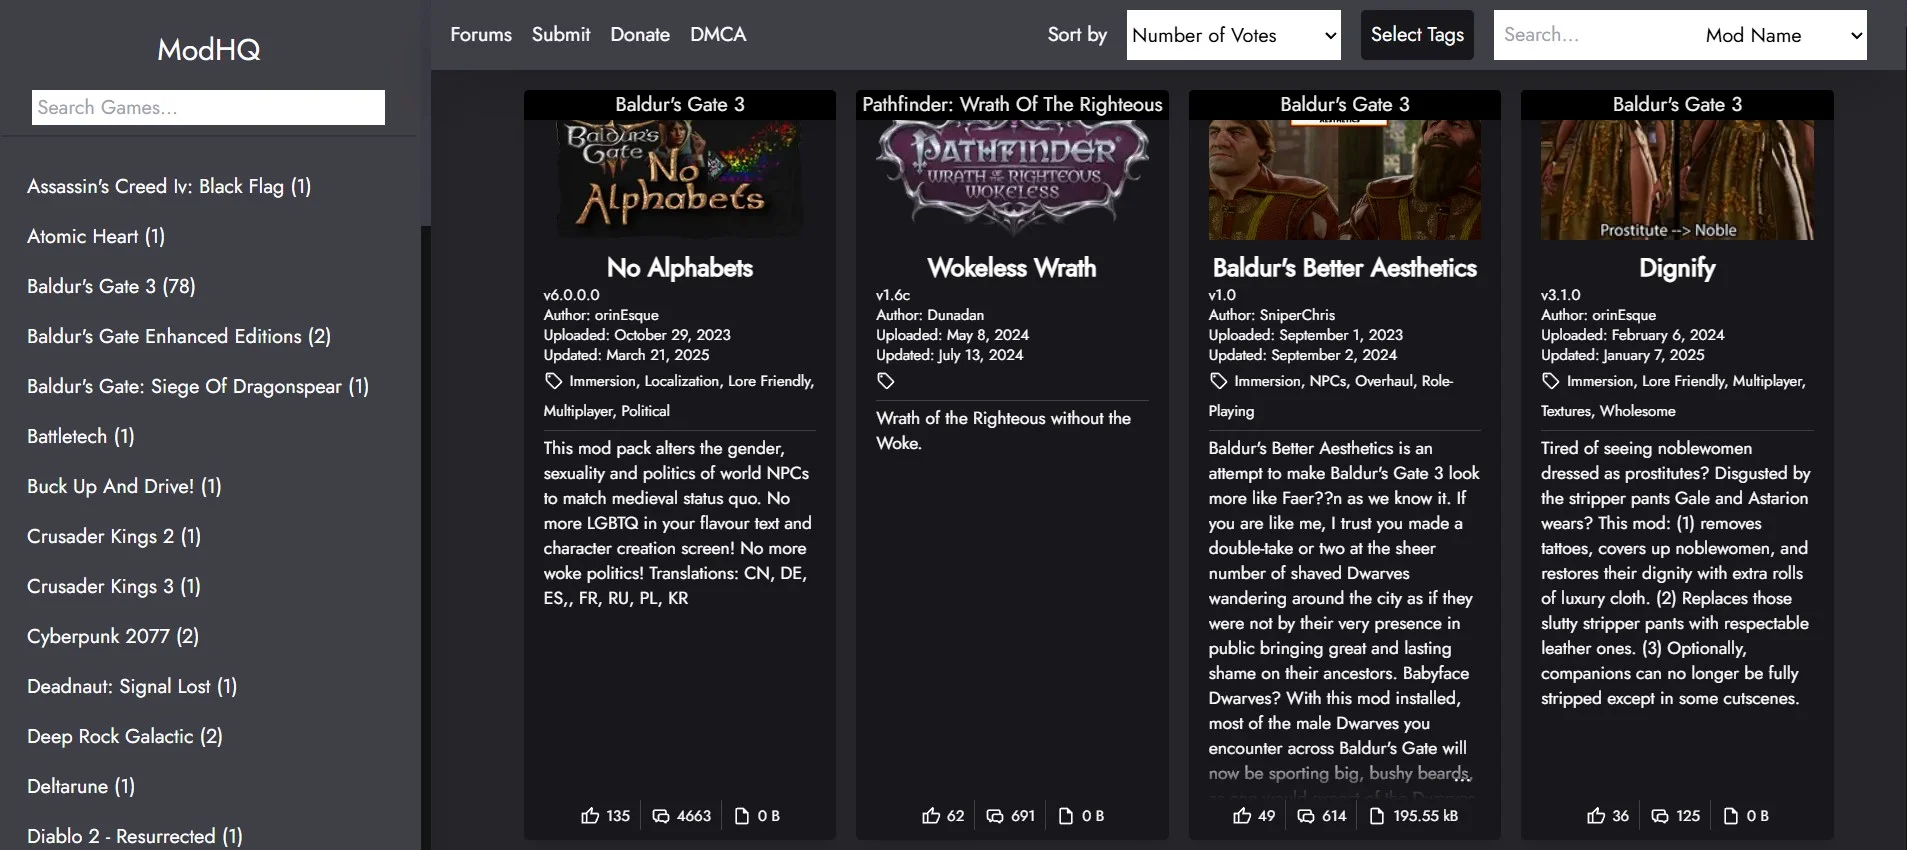Click author name SniperChris

coord(1297,315)
